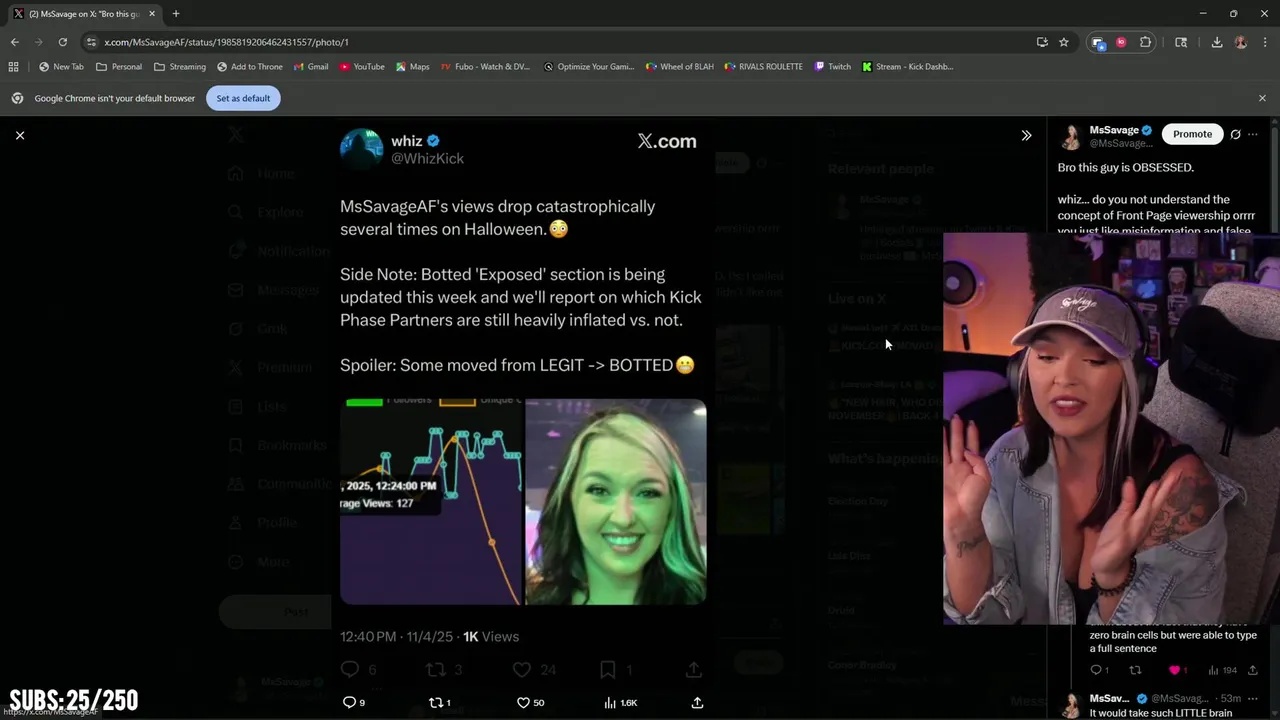Open media control icon in toolbar
The image size is (1280, 720).
1181,42
